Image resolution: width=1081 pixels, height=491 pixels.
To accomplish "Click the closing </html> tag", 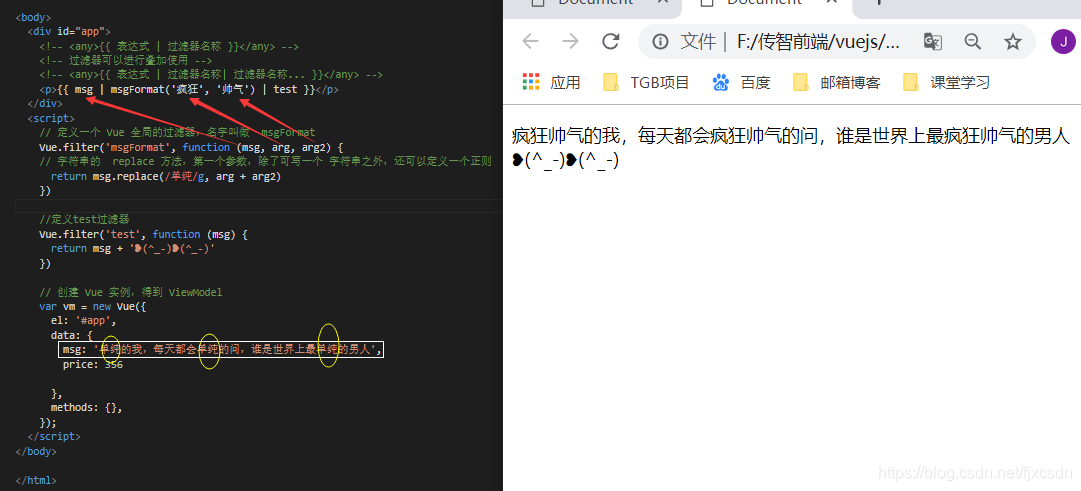I will [x=36, y=481].
